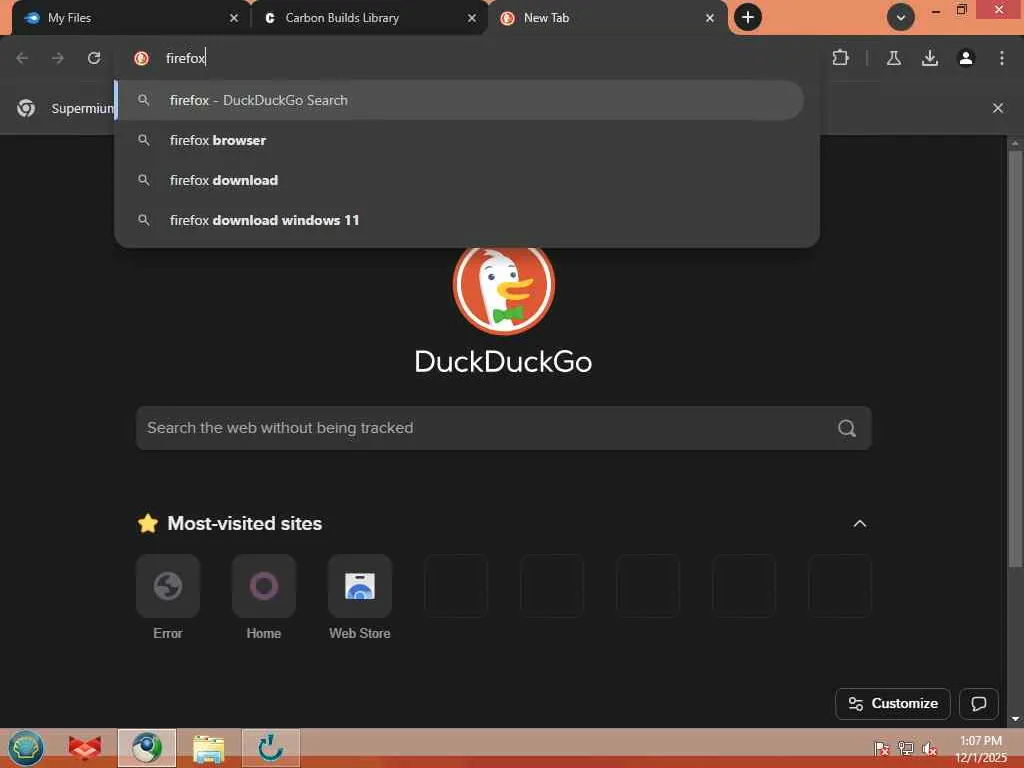The image size is (1024, 768).
Task: Click the Supermium logo in the infobar
Action: [26, 108]
